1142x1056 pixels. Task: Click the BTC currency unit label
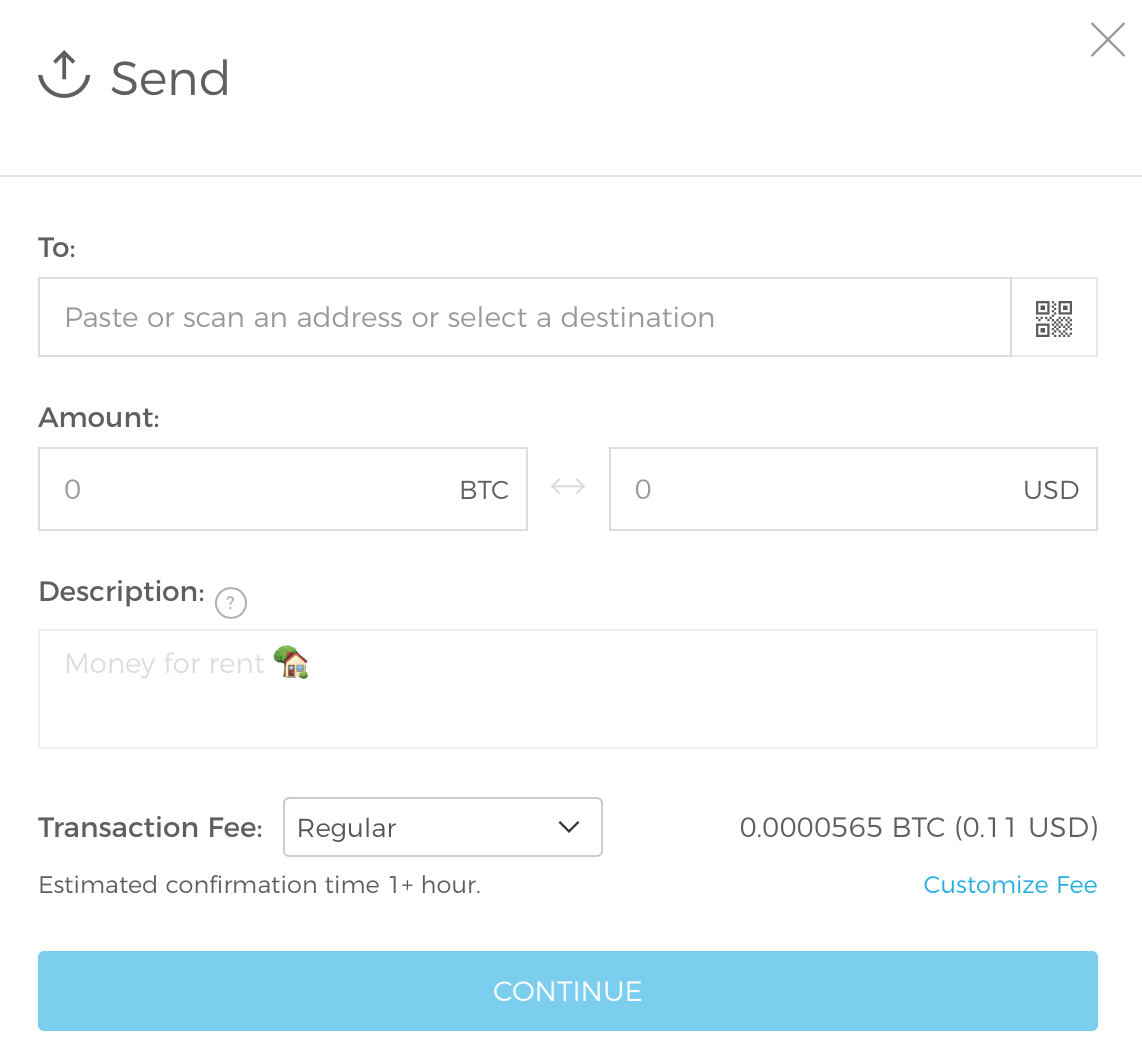click(x=484, y=491)
